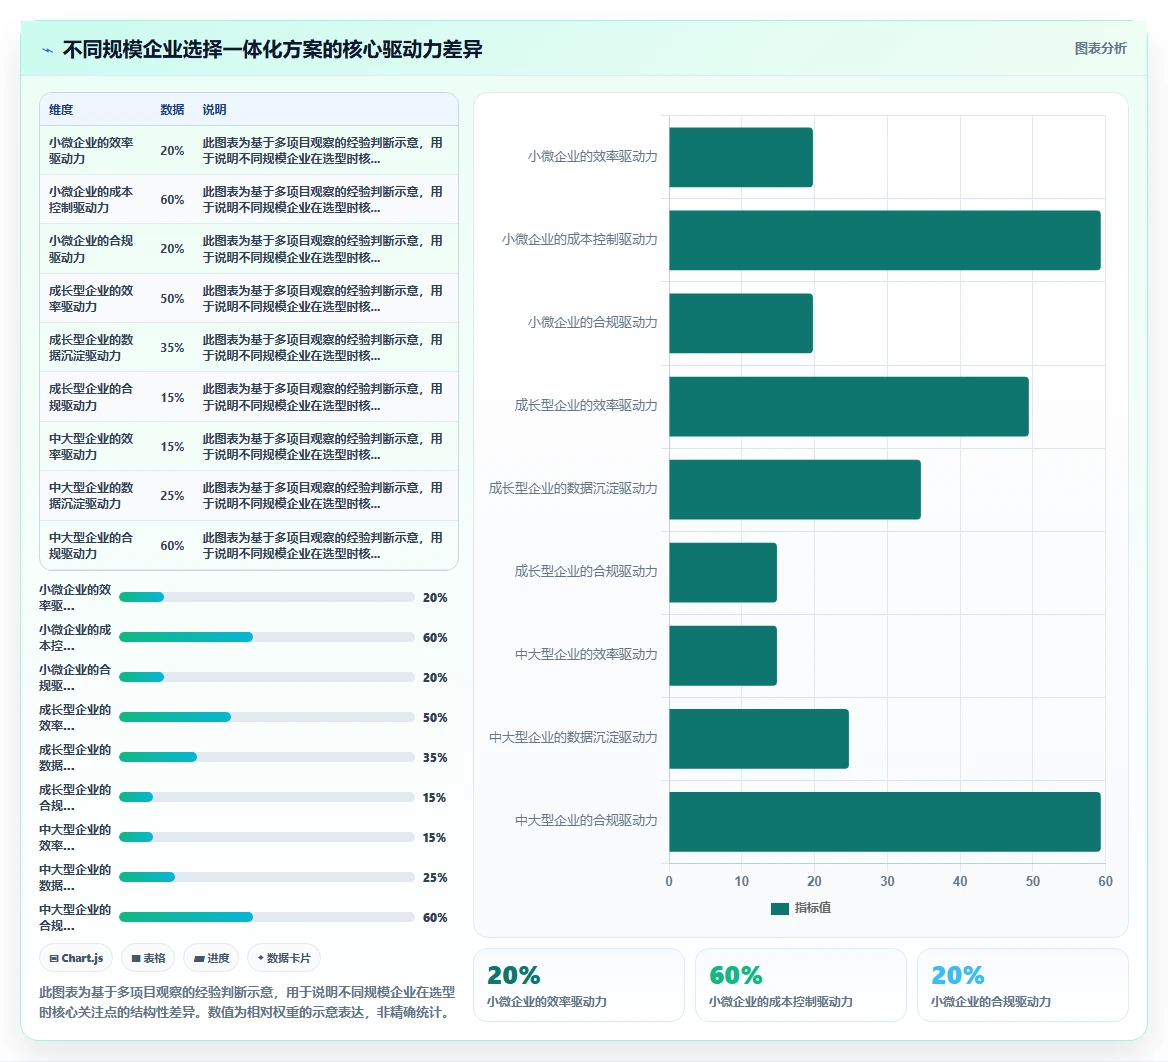This screenshot has width=1168, height=1062.
Task: Click the 25% value in the table
Action: tap(172, 495)
